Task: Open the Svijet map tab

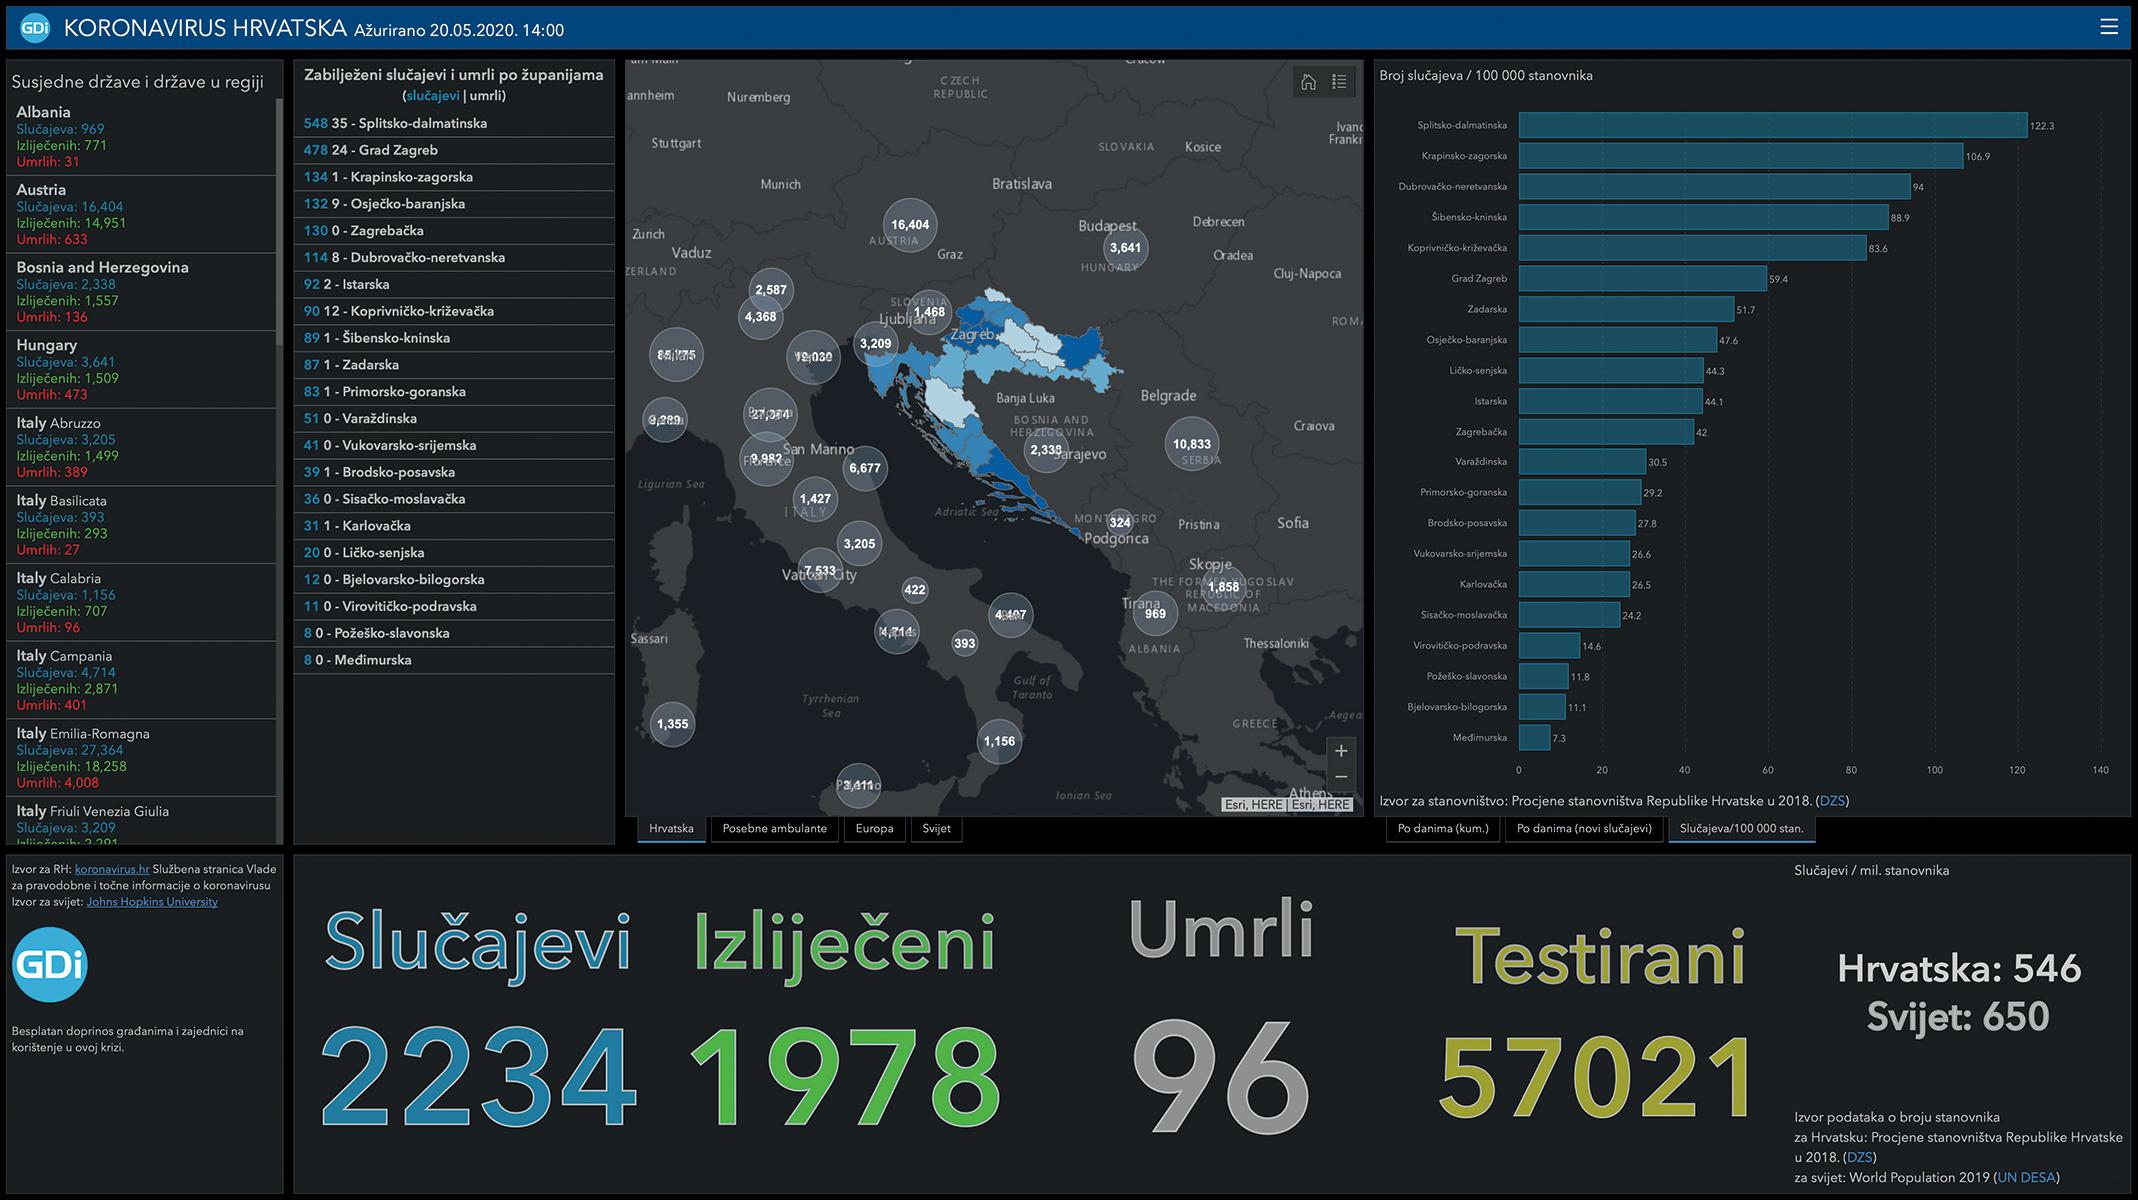Action: (936, 829)
